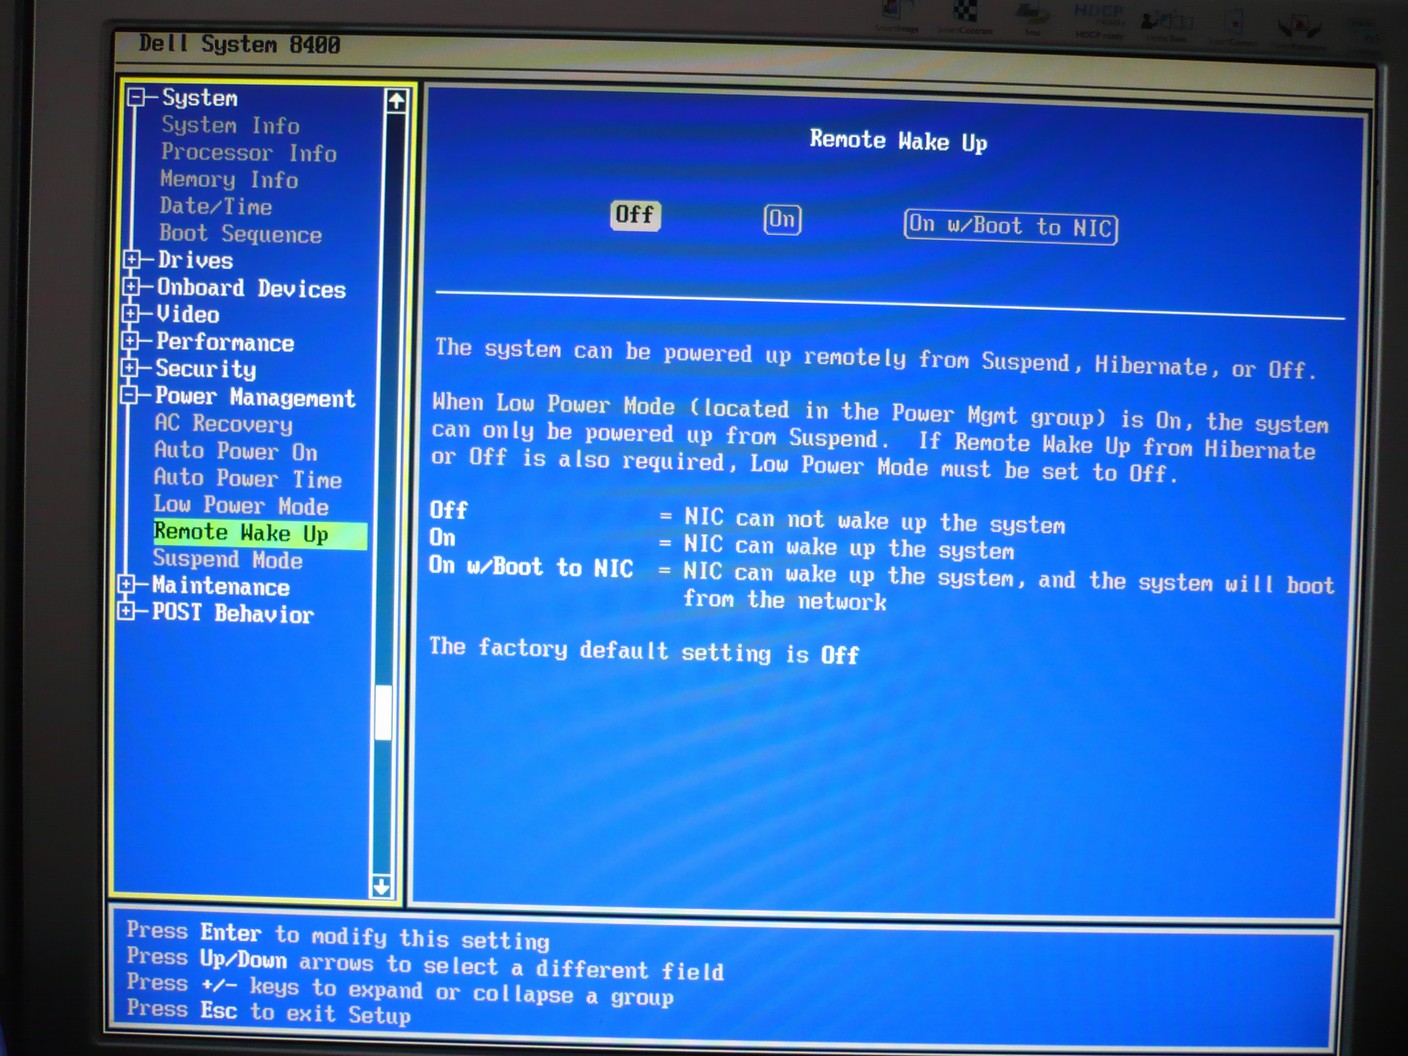
Task: Expand the Video group
Action: point(131,314)
